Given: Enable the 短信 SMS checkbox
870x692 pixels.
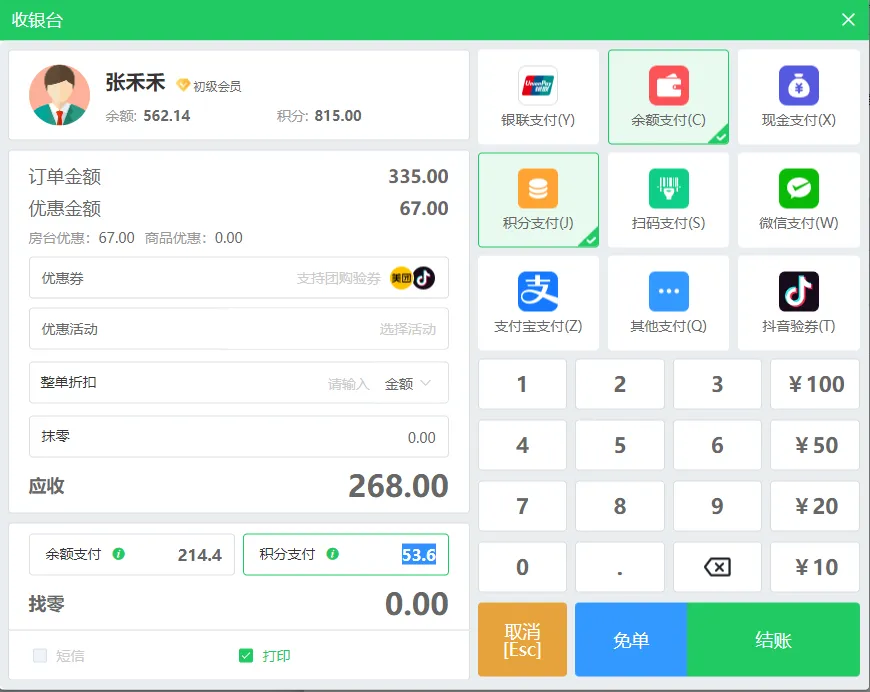Looking at the screenshot, I should 38,655.
